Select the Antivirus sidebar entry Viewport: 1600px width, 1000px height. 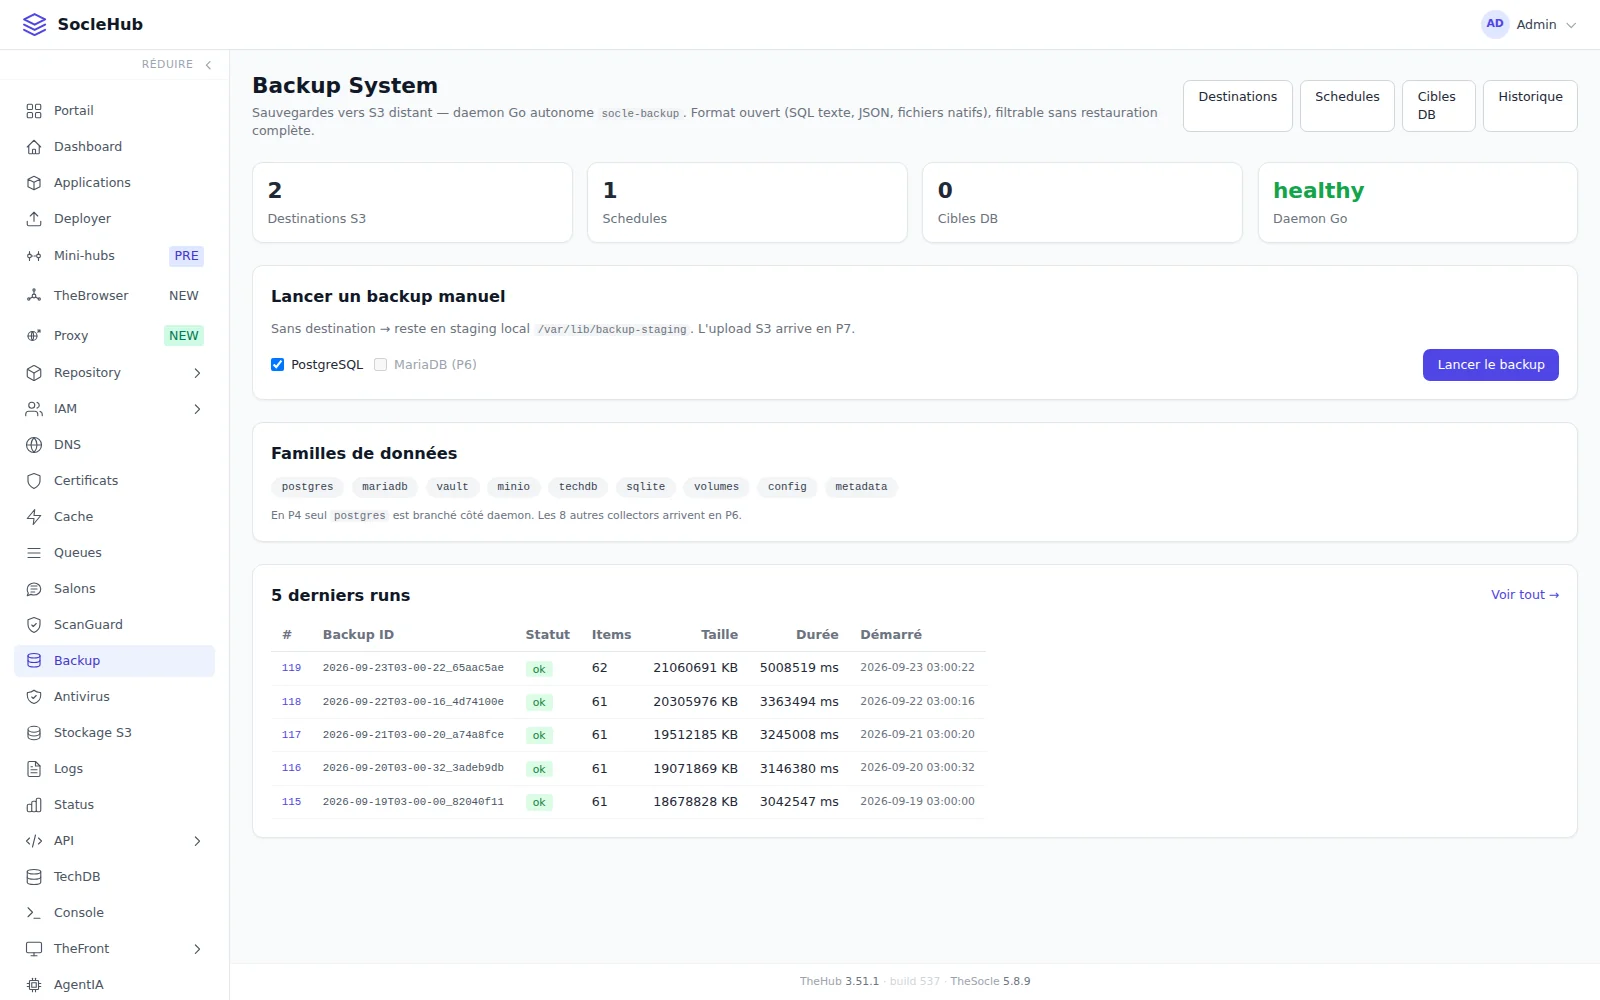tap(114, 697)
